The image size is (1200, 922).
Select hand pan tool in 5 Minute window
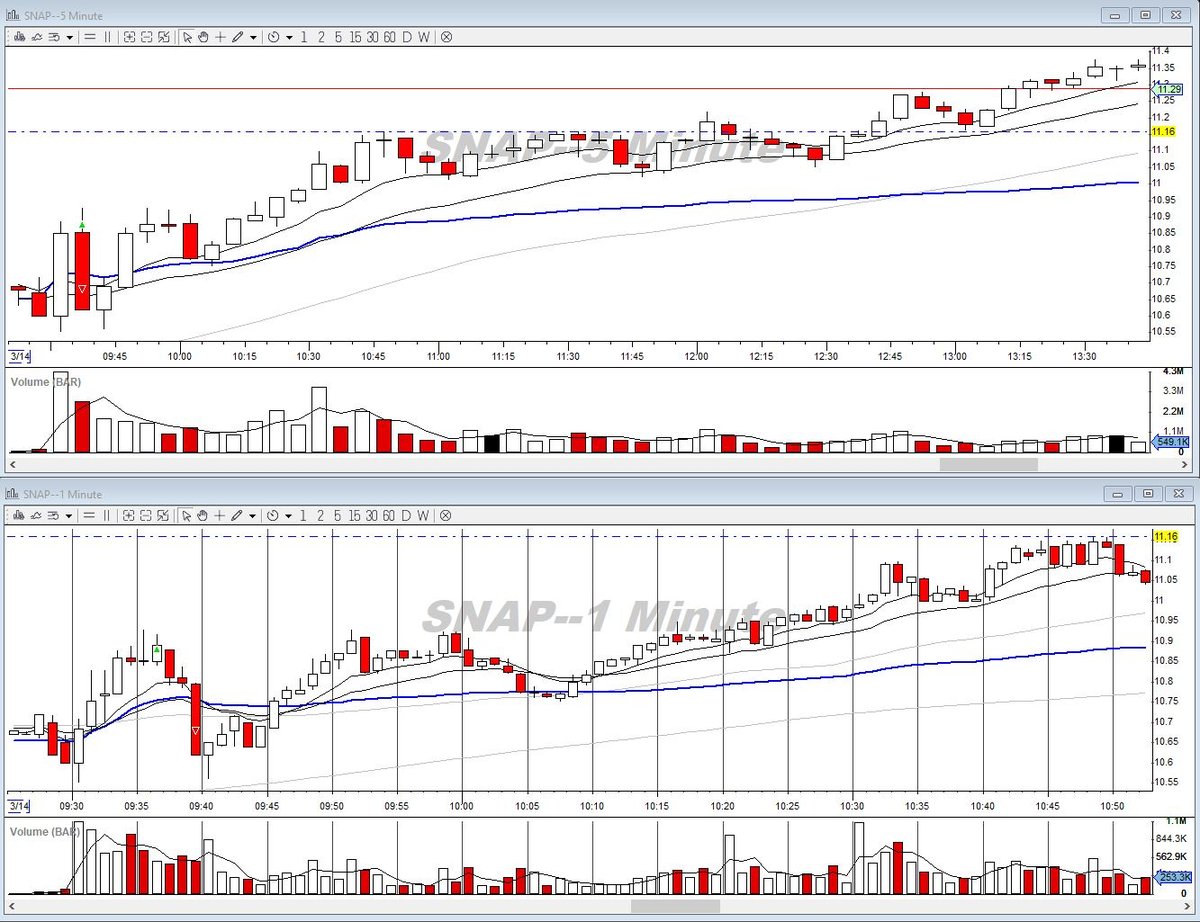click(x=203, y=37)
